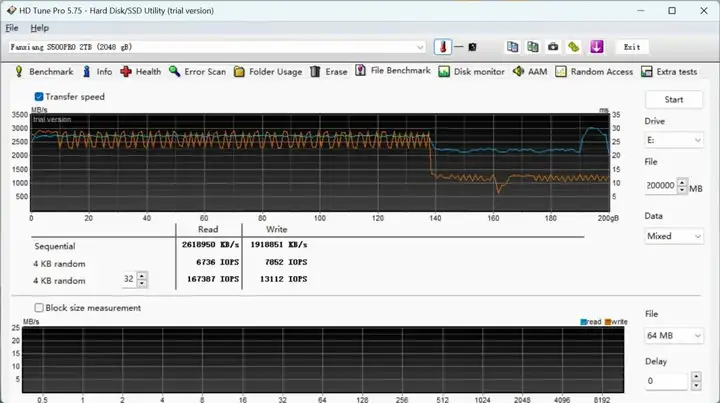Click the Delay input field
Viewport: 720px width, 403px height.
tap(668, 381)
